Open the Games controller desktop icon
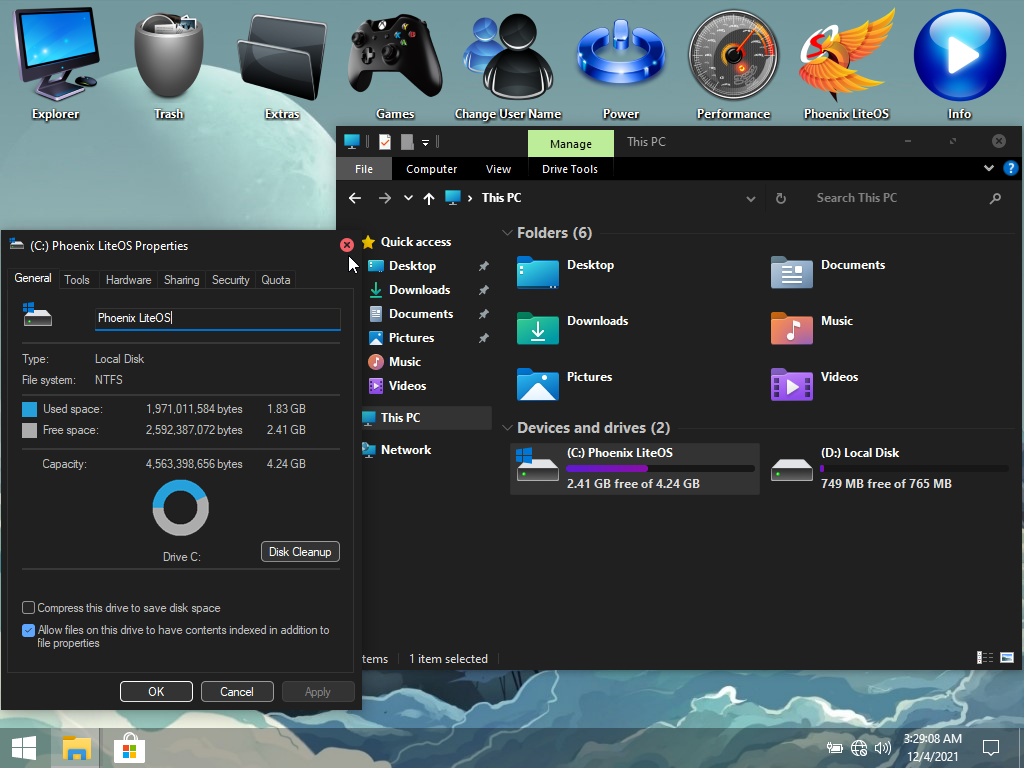Screen dimensions: 1024x768 point(395,62)
